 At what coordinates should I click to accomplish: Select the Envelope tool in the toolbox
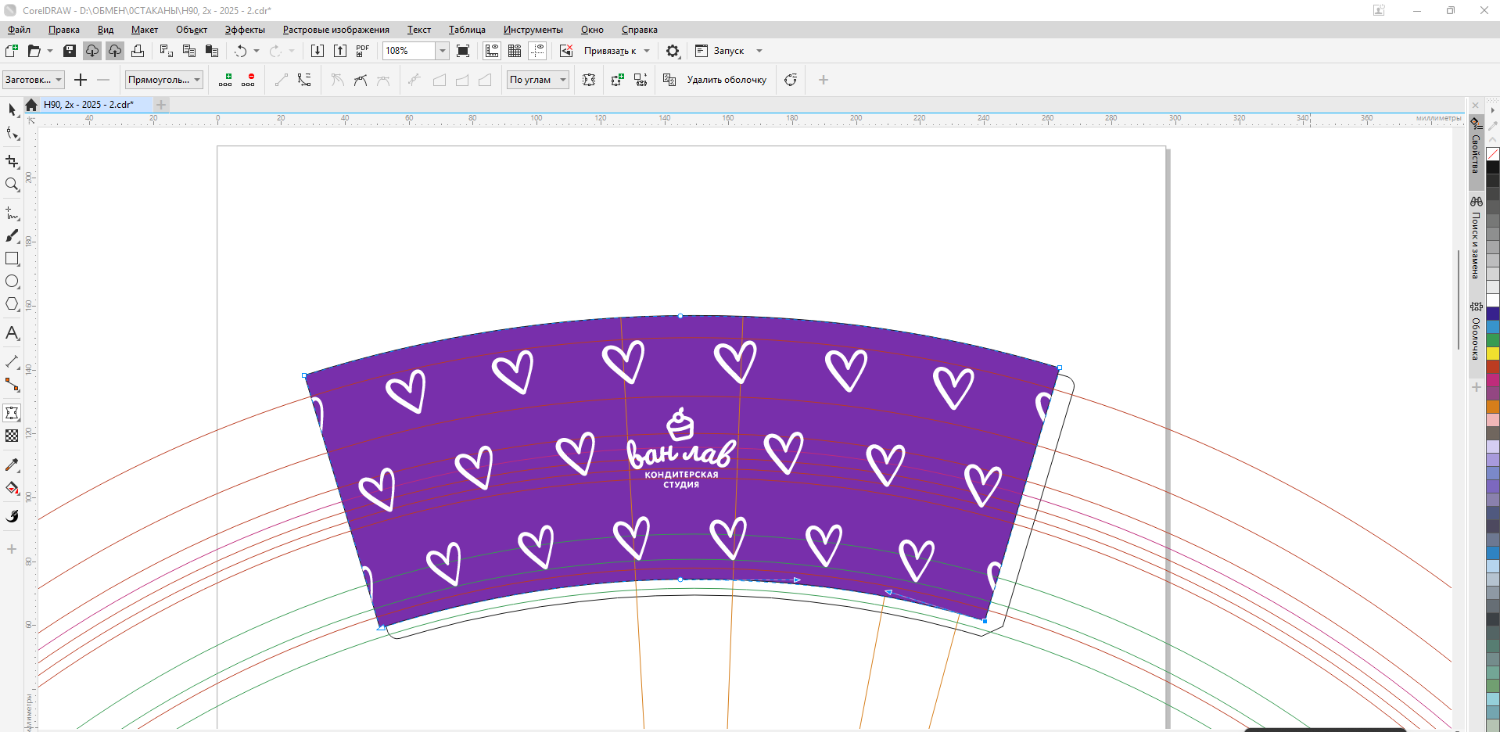click(x=12, y=413)
